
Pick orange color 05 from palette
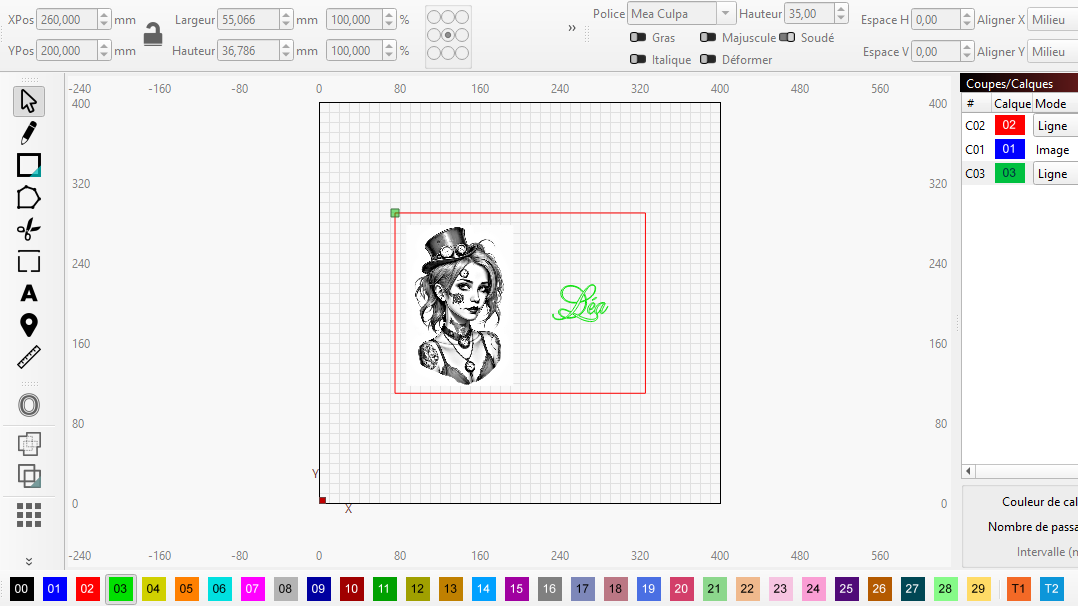[x=186, y=589]
